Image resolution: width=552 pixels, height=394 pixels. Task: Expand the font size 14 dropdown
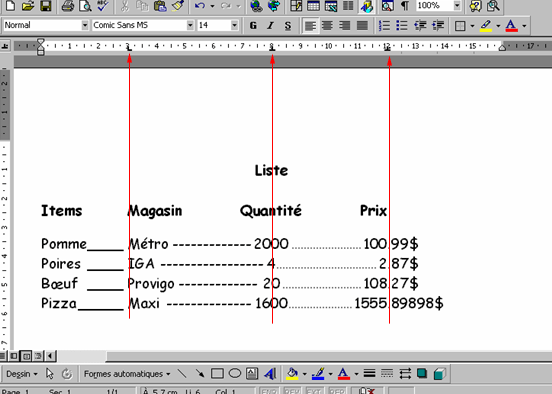tap(234, 25)
